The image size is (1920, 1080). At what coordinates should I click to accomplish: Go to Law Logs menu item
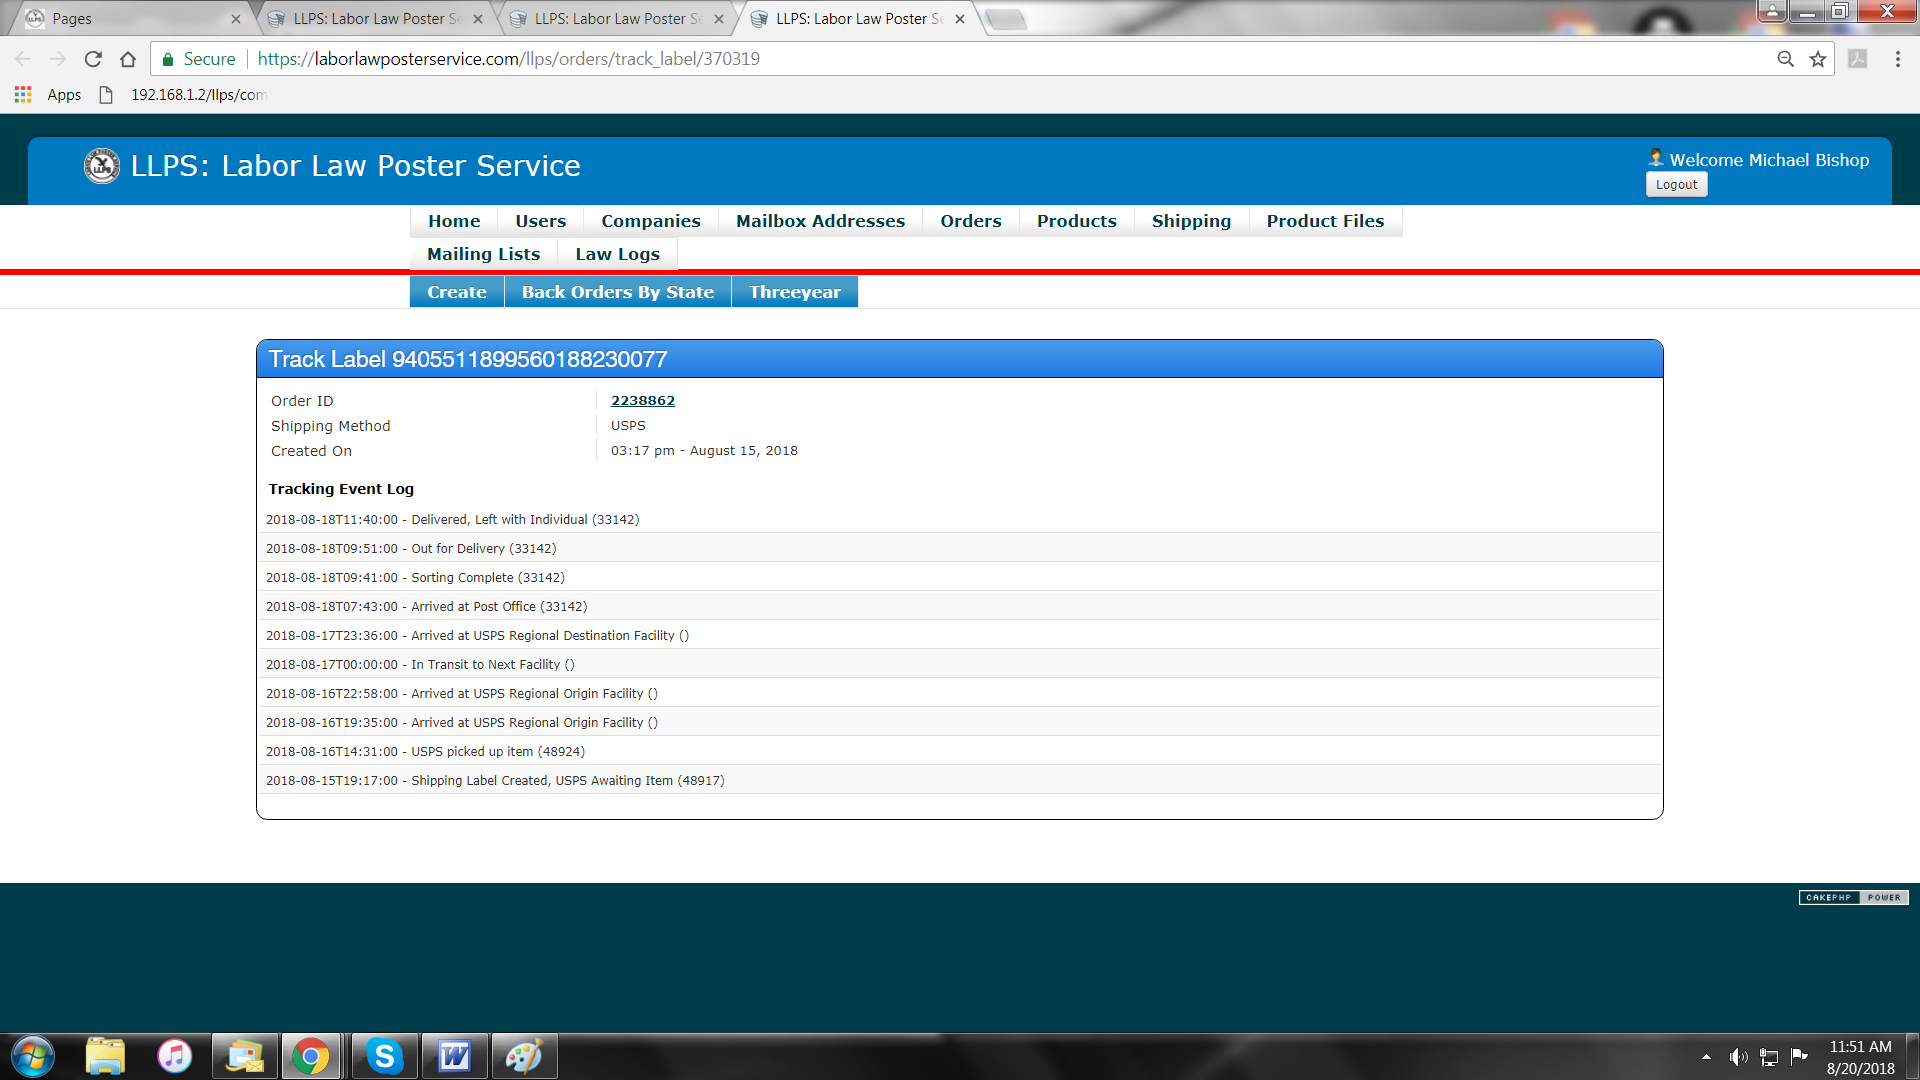pyautogui.click(x=617, y=254)
